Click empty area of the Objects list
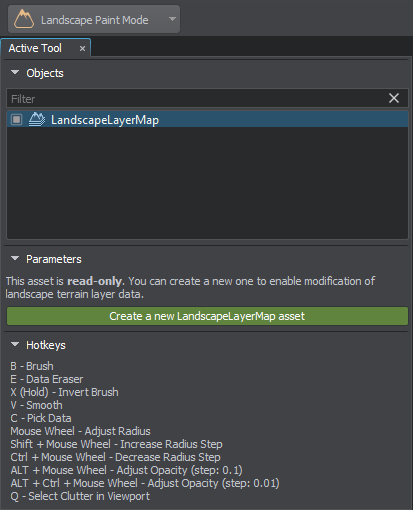This screenshot has width=413, height=510. tap(207, 183)
